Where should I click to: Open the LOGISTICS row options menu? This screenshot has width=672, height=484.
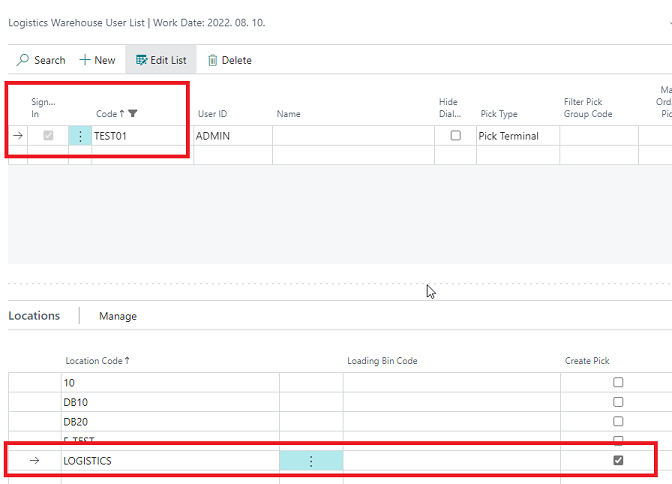point(311,461)
